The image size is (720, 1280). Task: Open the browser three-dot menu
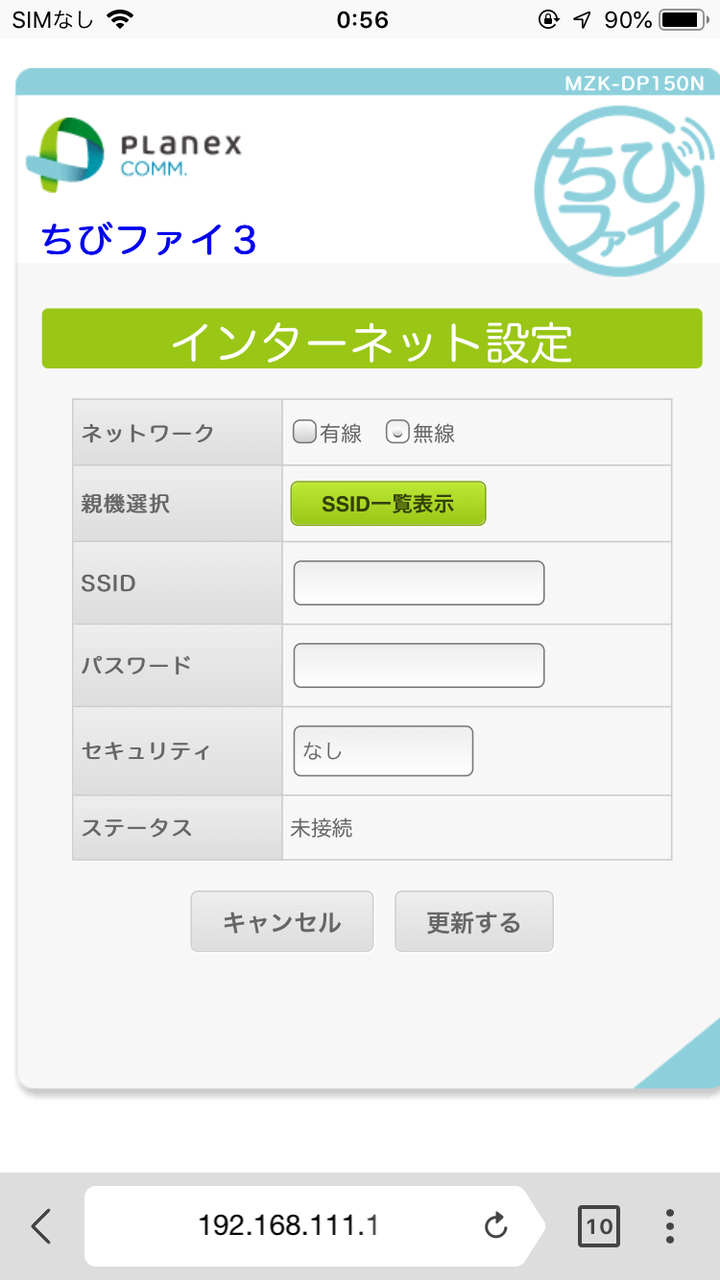click(670, 1226)
